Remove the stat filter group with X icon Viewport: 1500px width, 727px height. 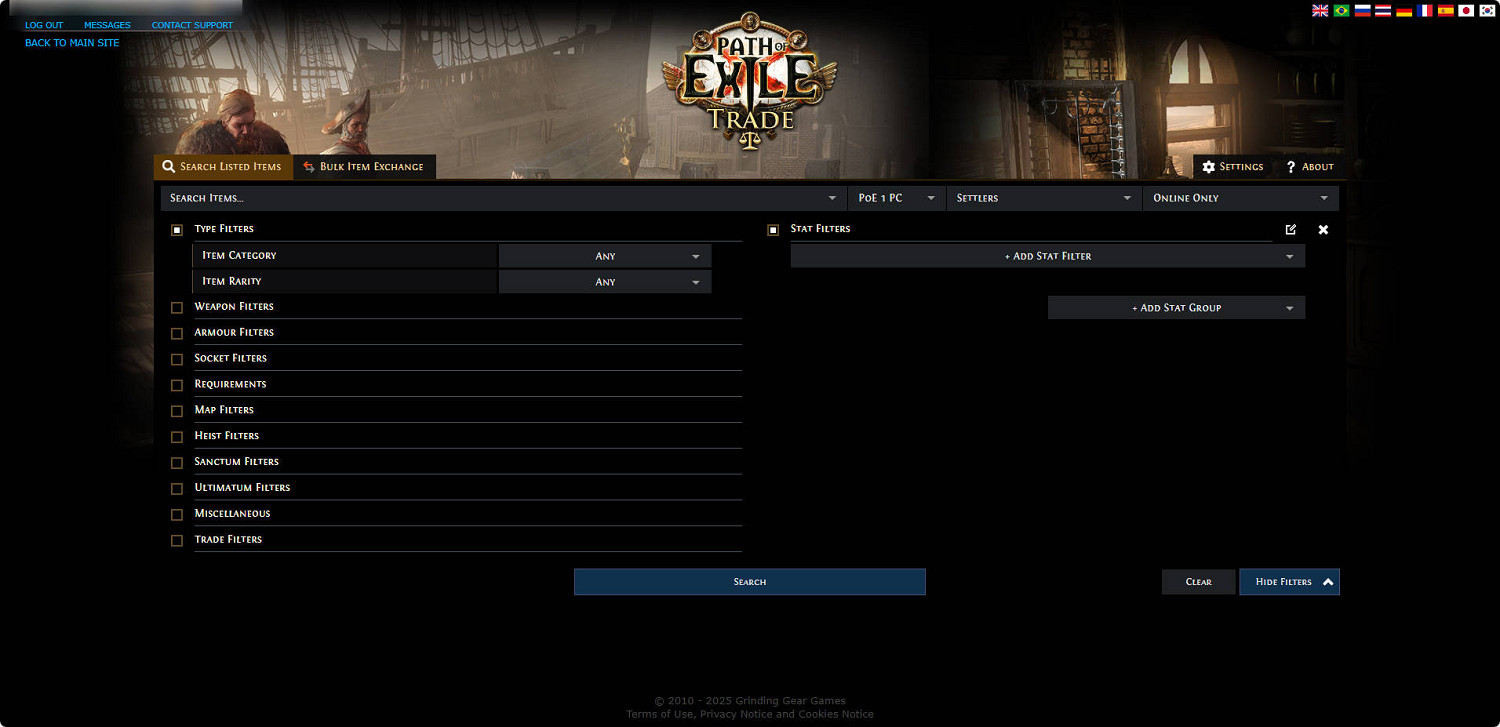1323,230
